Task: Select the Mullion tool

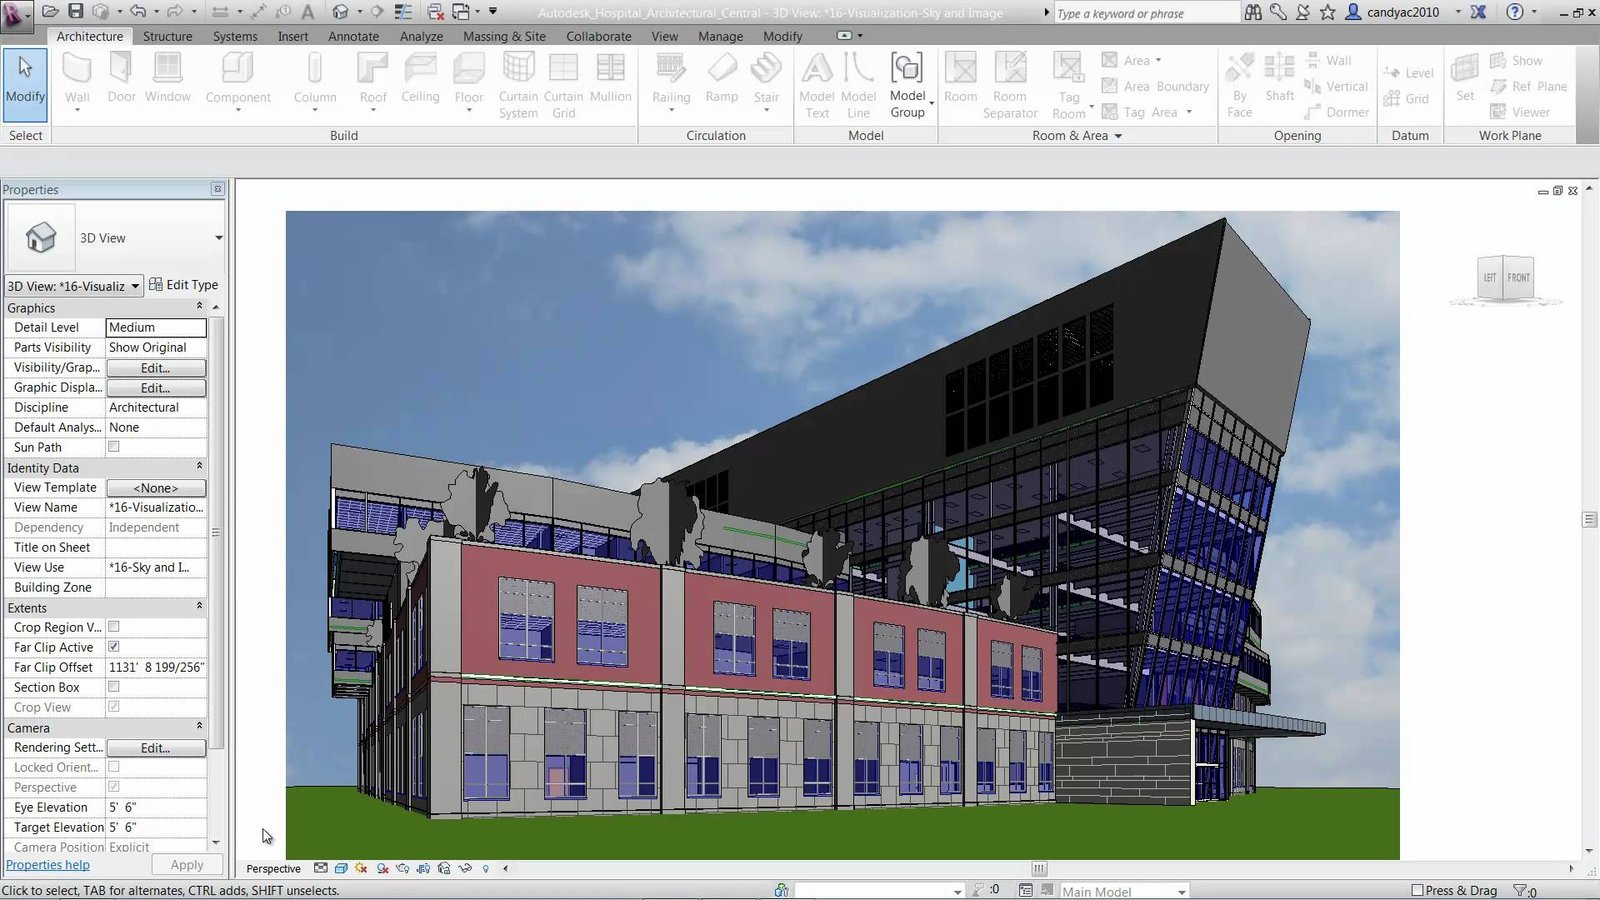Action: coord(610,78)
